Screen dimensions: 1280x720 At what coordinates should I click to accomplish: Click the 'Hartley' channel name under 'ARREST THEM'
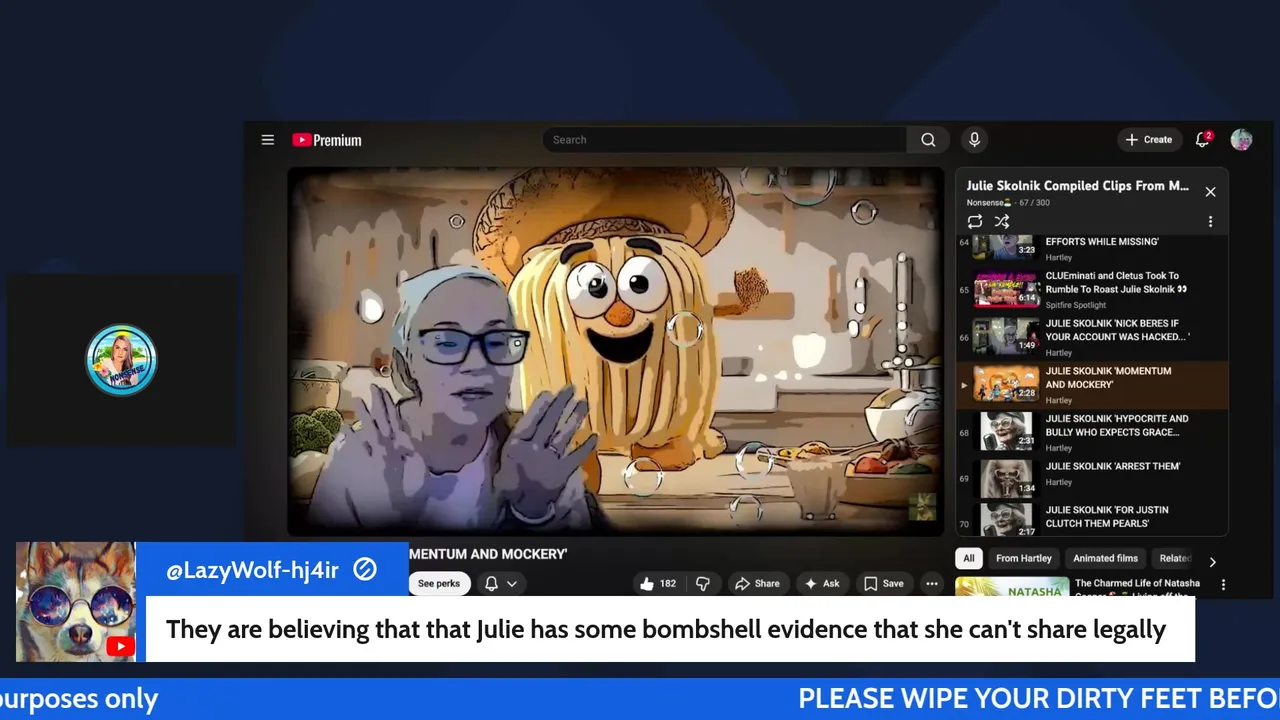click(x=1059, y=482)
